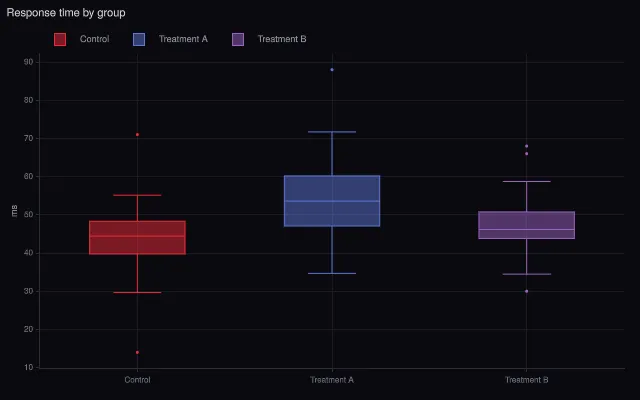Click the Control legend label
Viewport: 640px width, 400px height.
click(x=95, y=39)
